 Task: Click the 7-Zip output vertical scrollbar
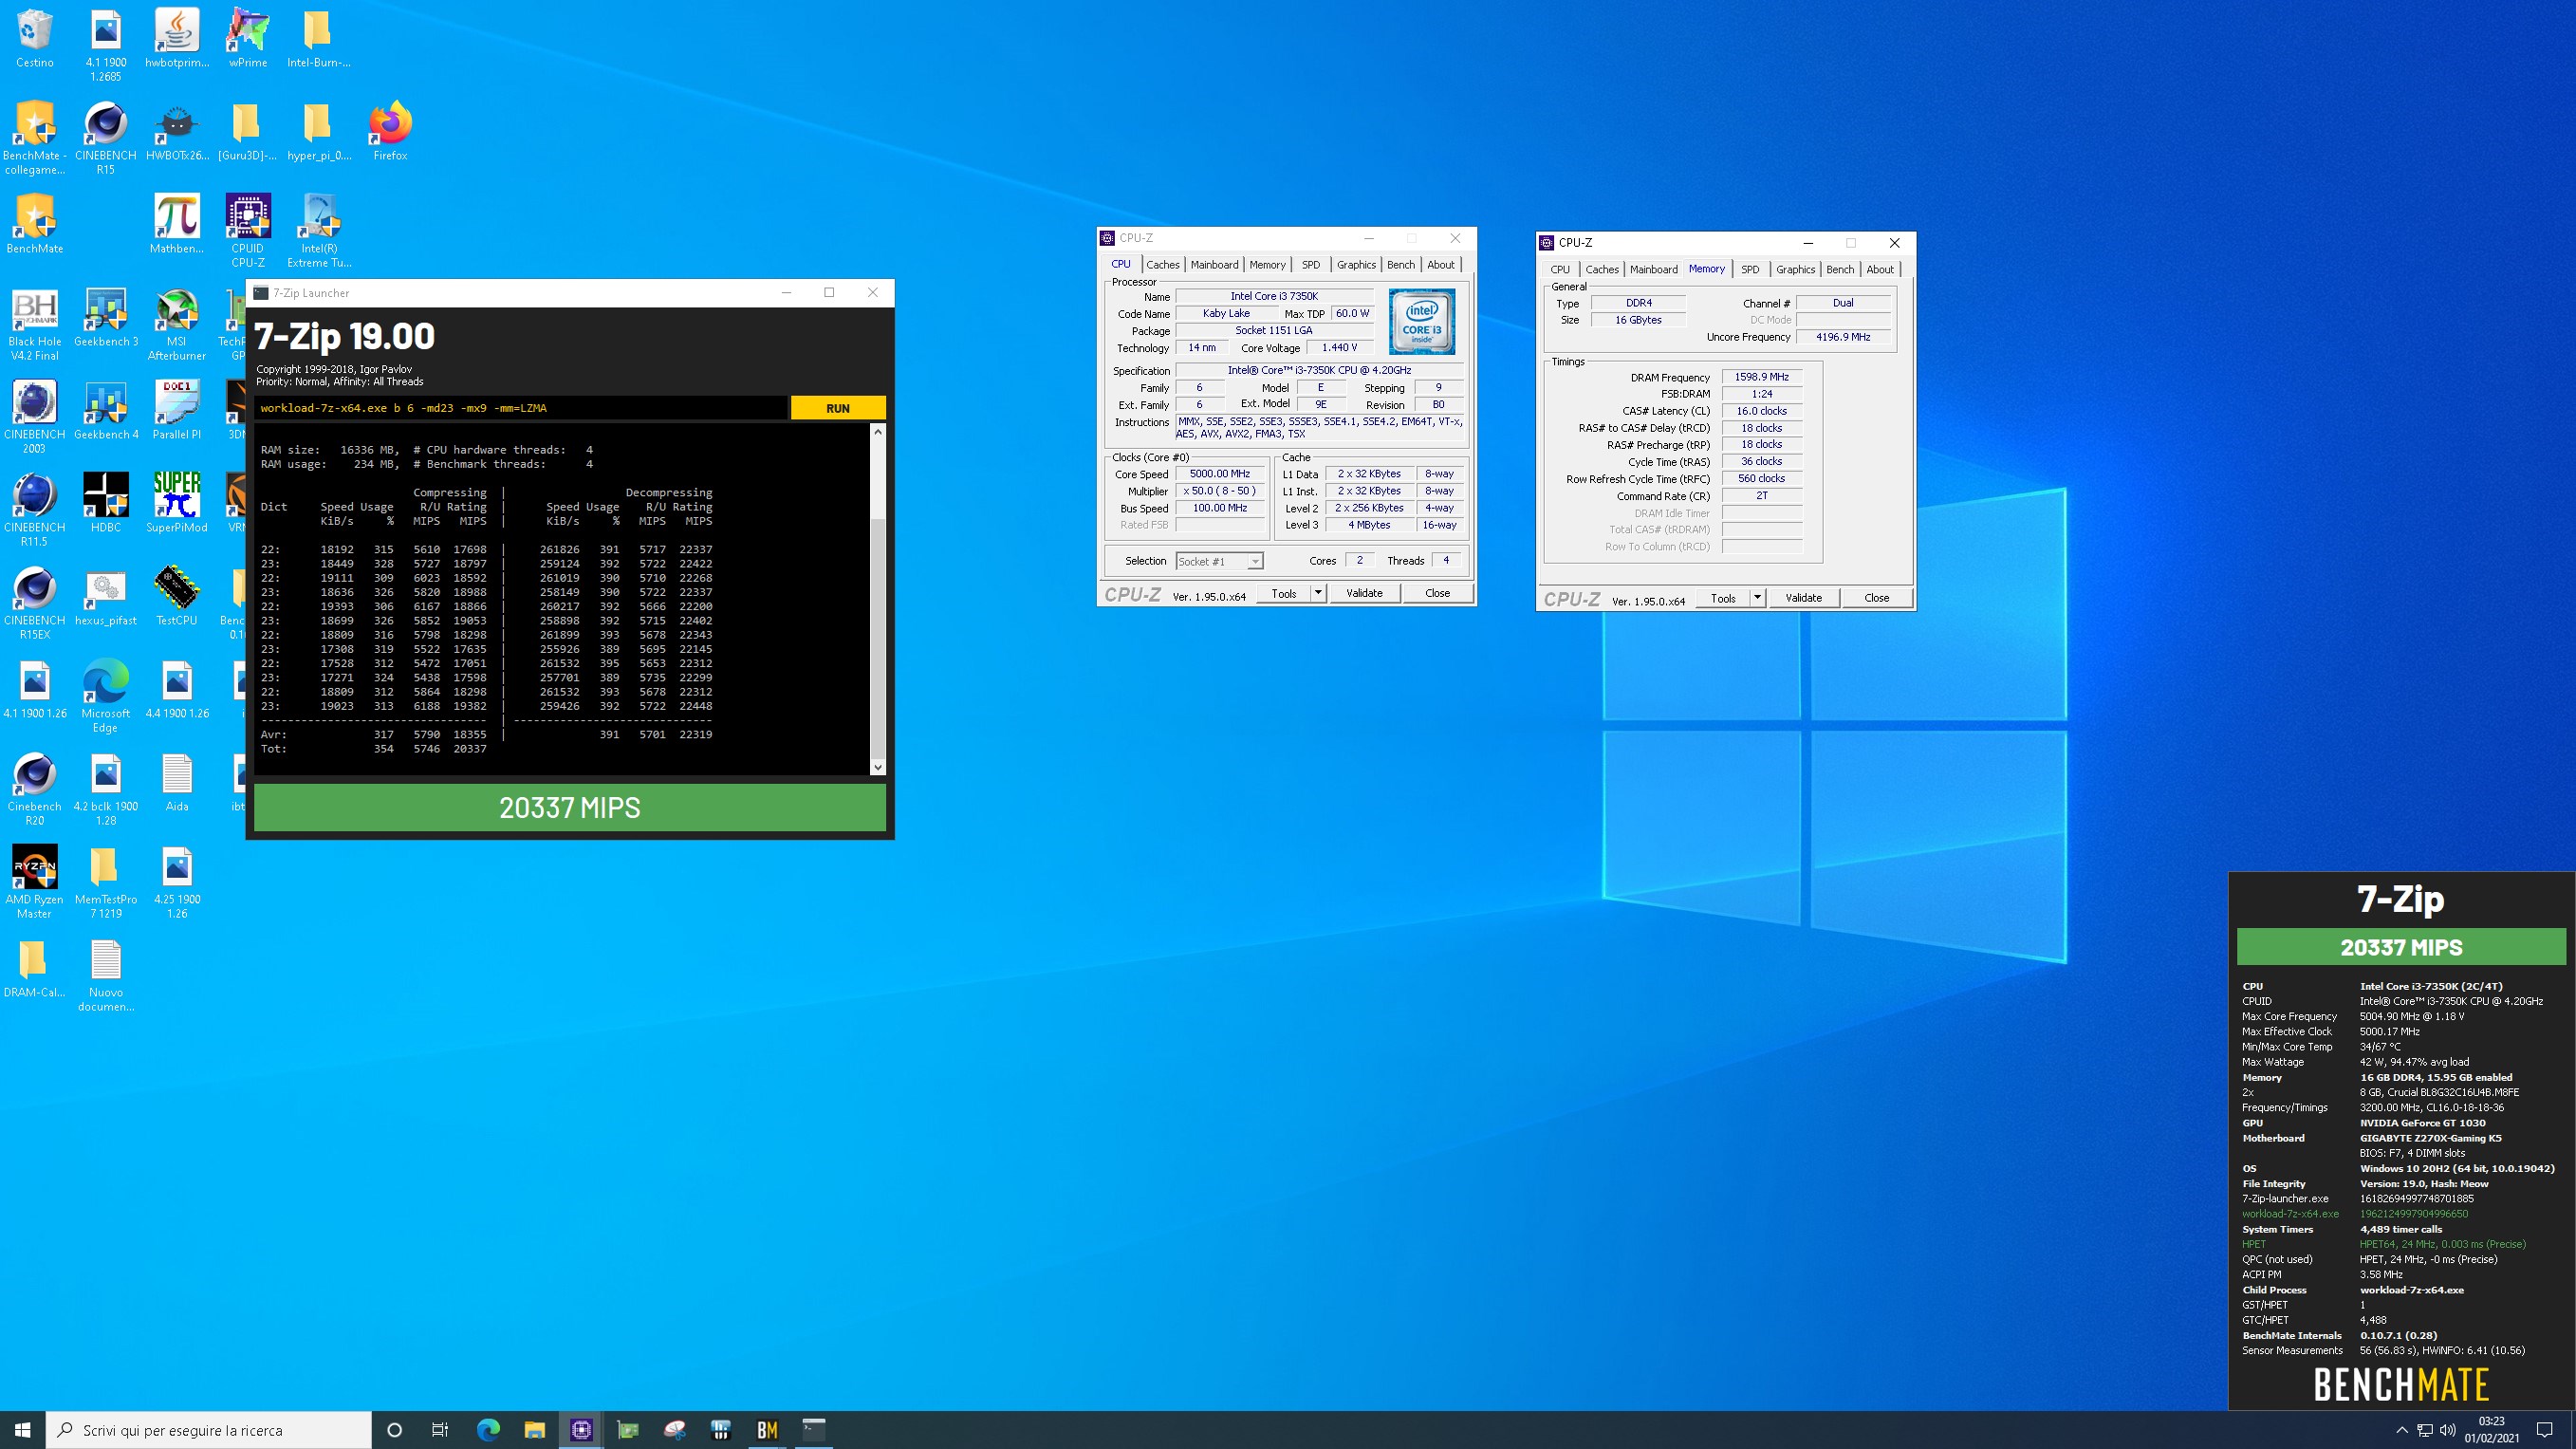point(878,599)
